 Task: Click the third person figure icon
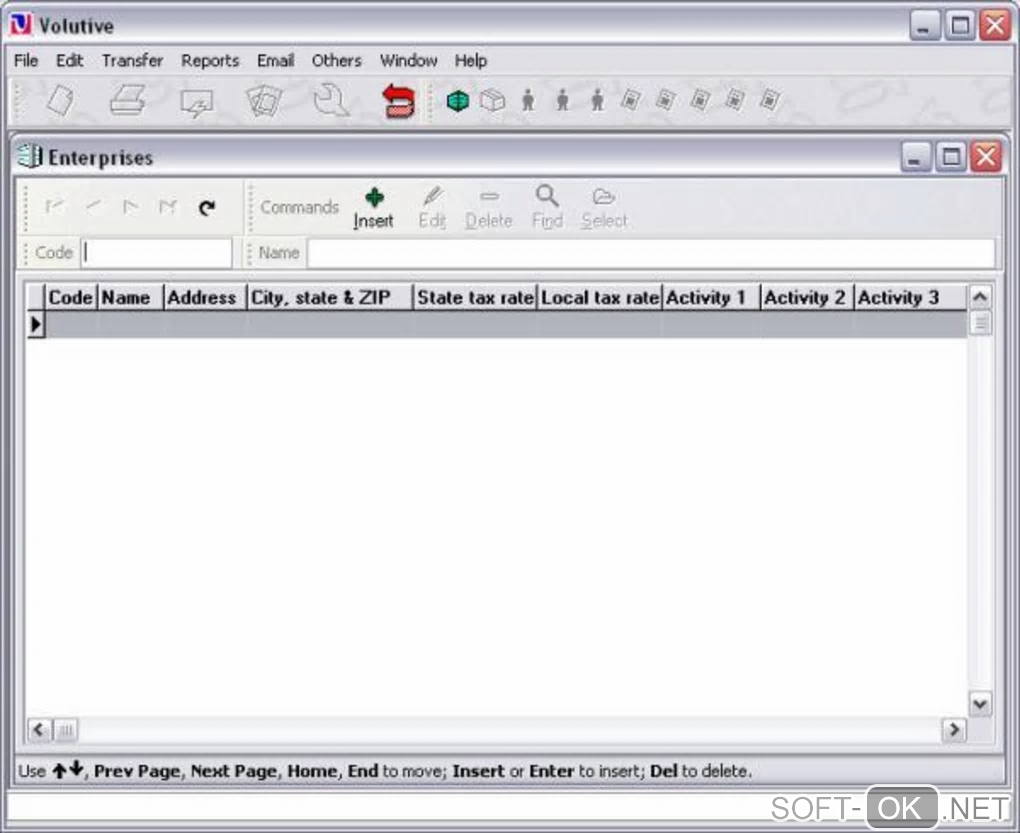[x=598, y=100]
